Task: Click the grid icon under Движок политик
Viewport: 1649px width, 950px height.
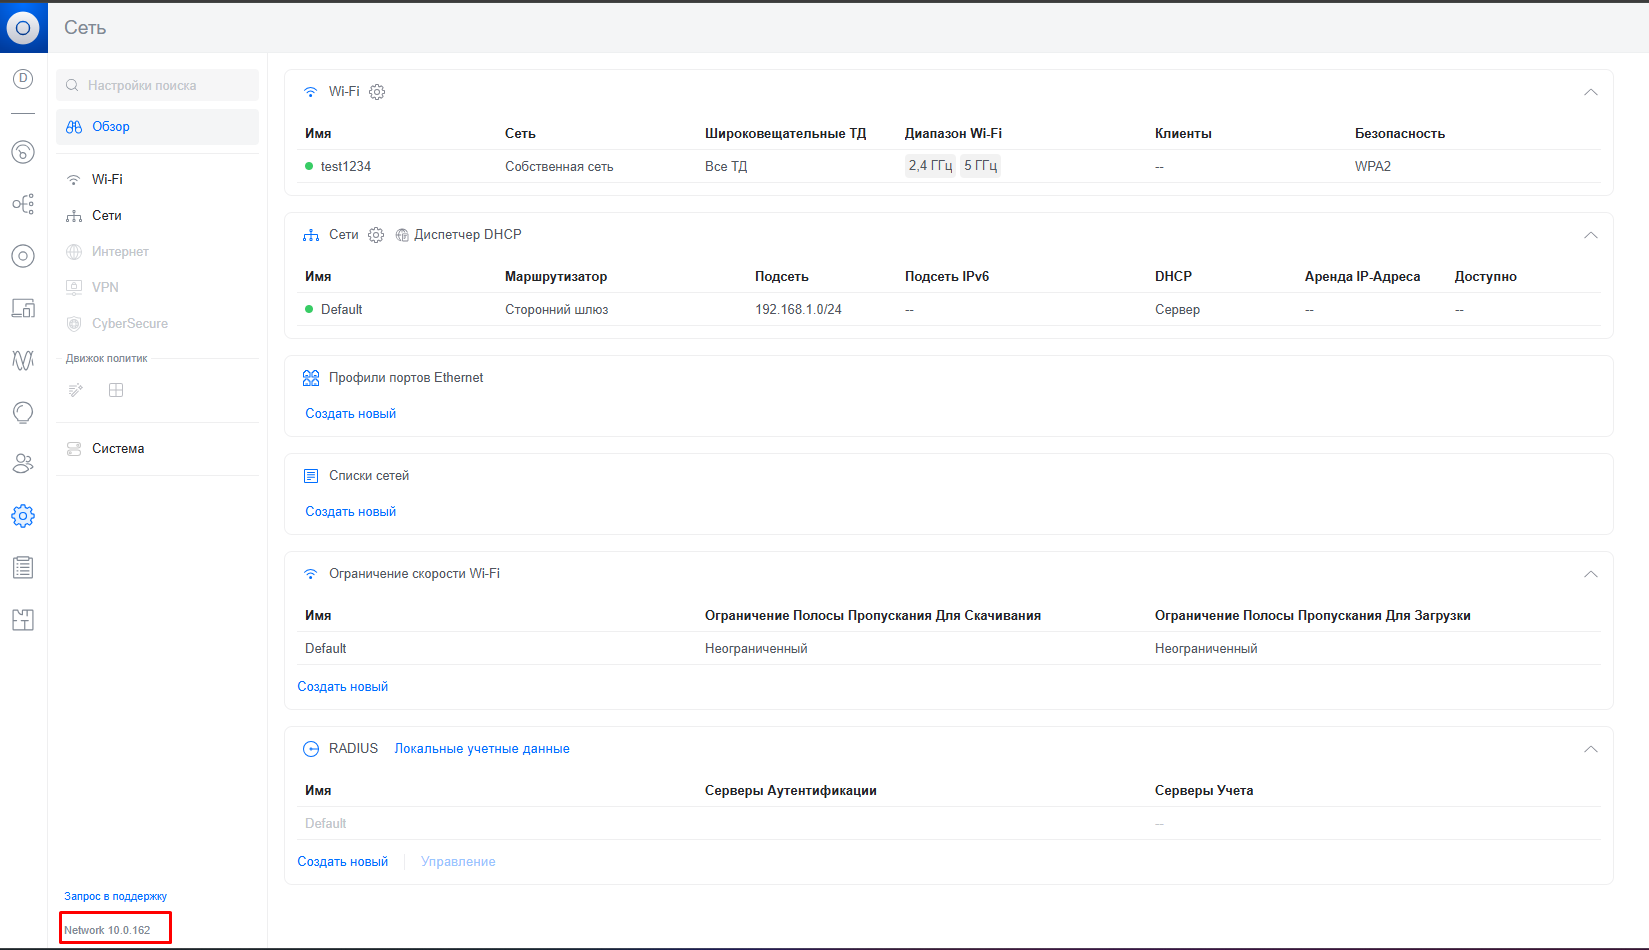Action: tap(116, 390)
